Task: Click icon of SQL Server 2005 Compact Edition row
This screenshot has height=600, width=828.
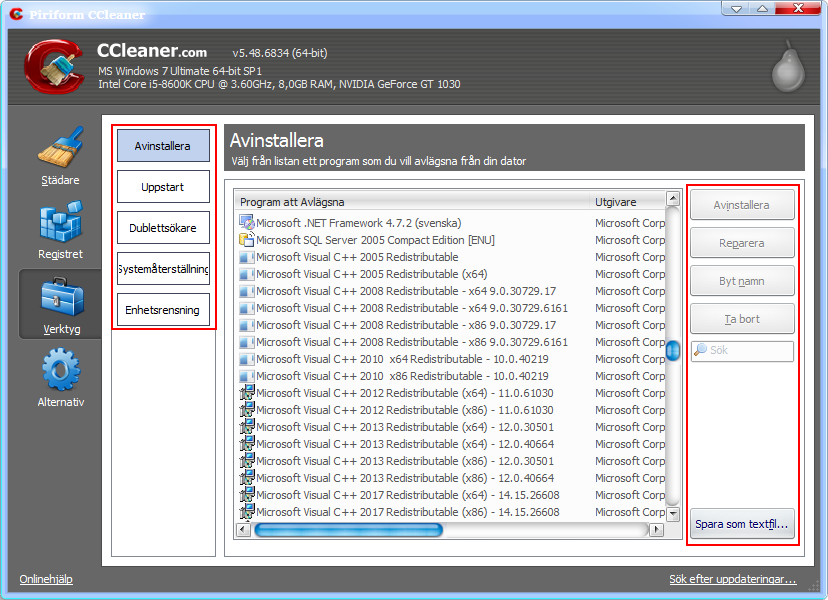Action: tap(247, 240)
